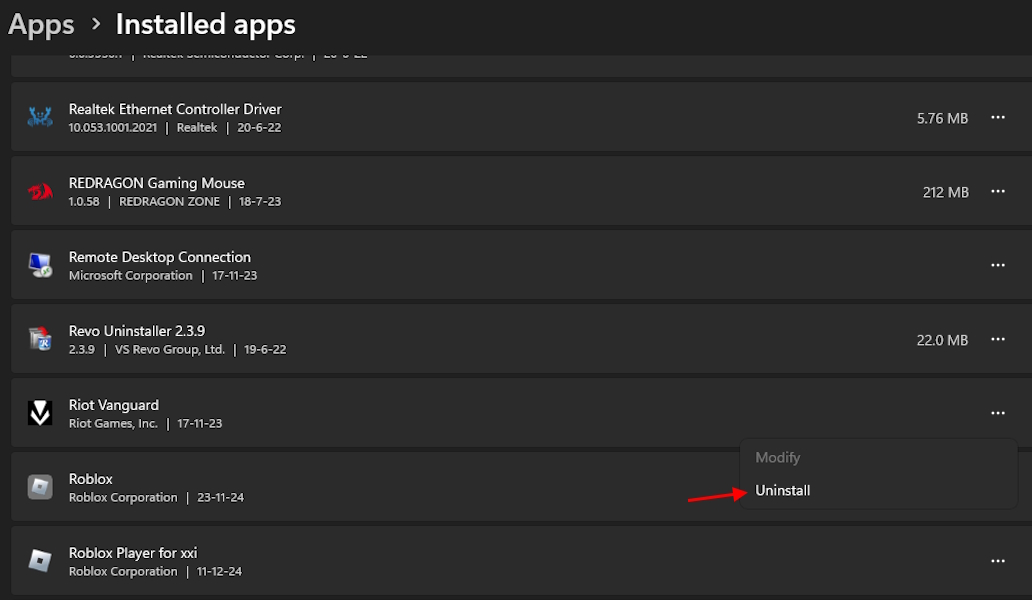Open more options for Revo Uninstaller

(997, 339)
